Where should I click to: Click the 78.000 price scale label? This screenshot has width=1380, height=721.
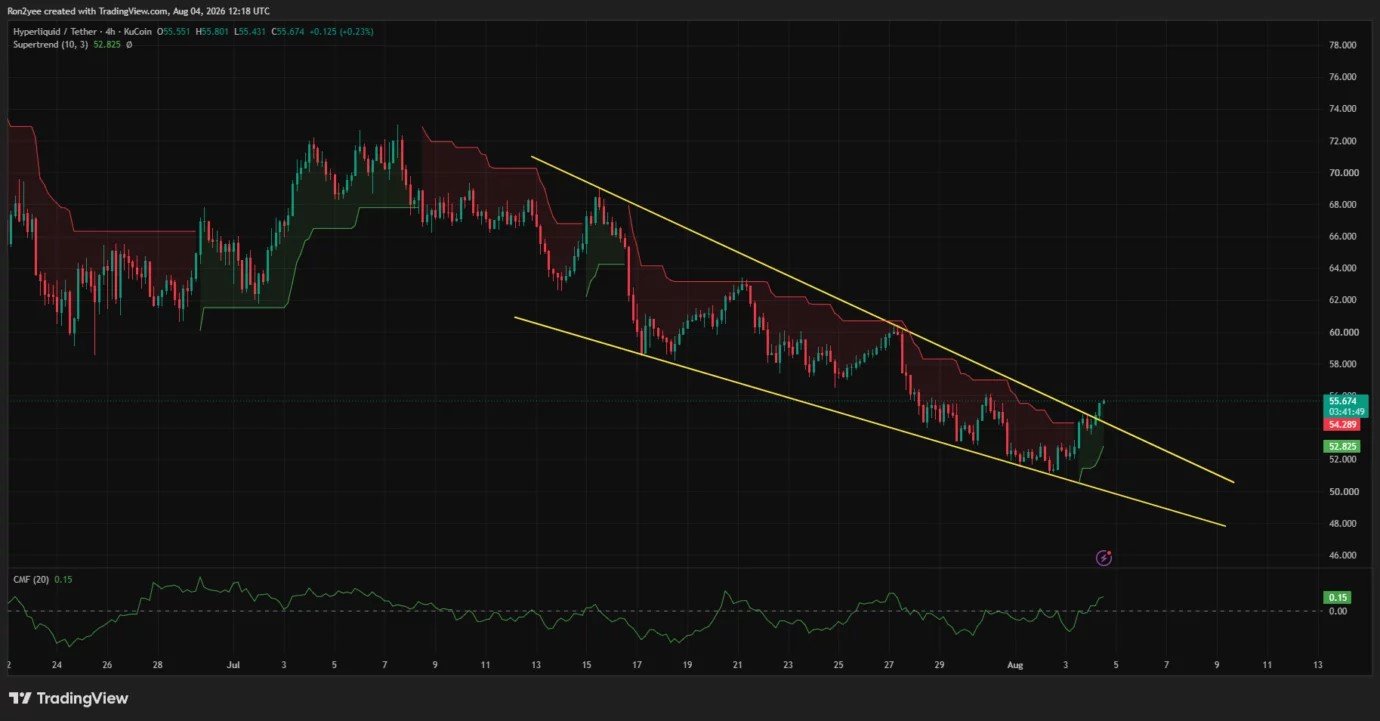click(1341, 45)
